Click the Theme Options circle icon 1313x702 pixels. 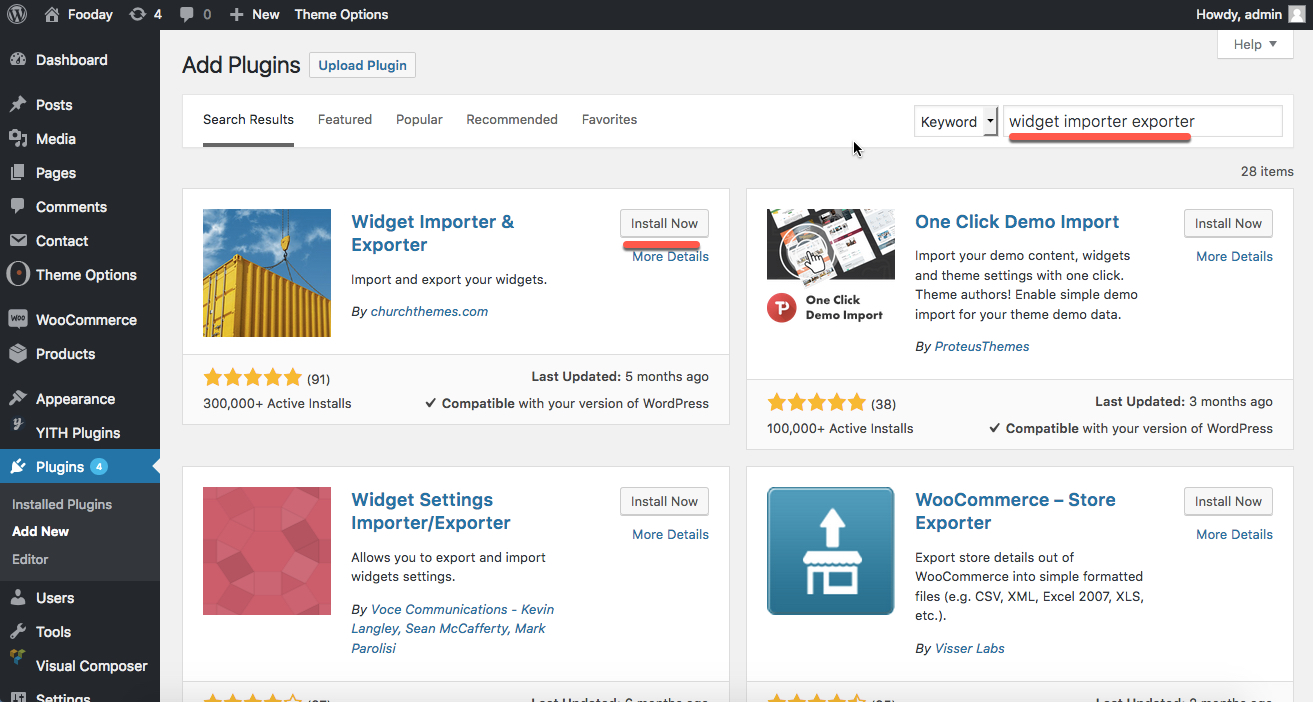point(17,275)
